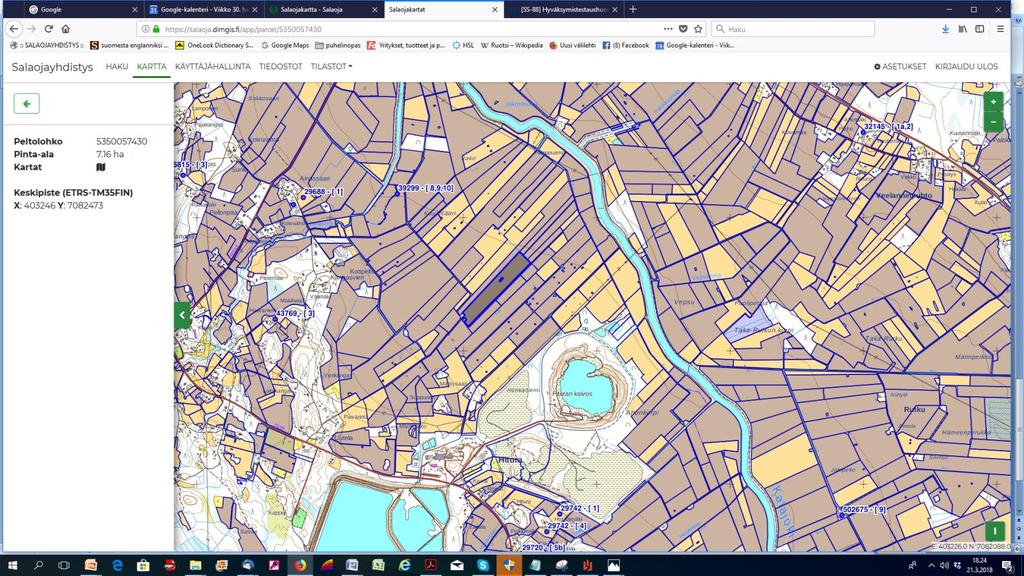Open Firefox from the taskbar
Screen dimensions: 1024x576
tap(300, 565)
